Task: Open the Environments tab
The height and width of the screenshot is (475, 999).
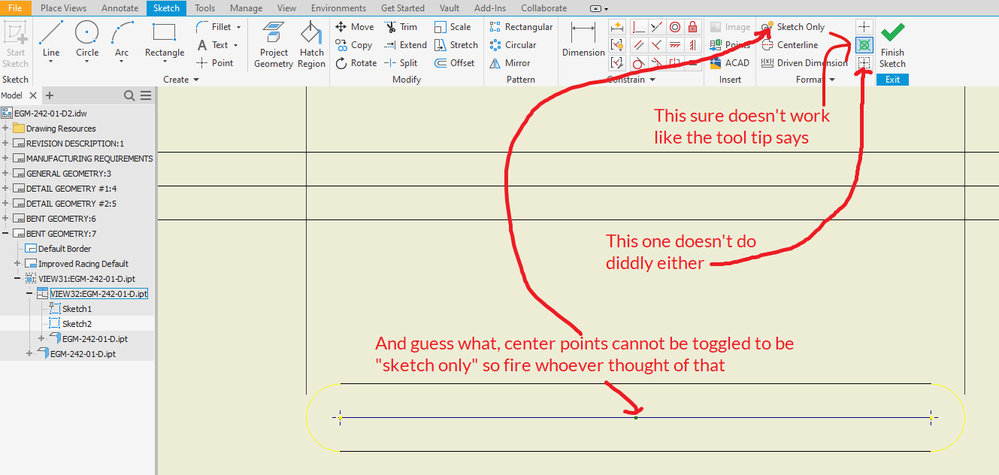Action: [338, 8]
